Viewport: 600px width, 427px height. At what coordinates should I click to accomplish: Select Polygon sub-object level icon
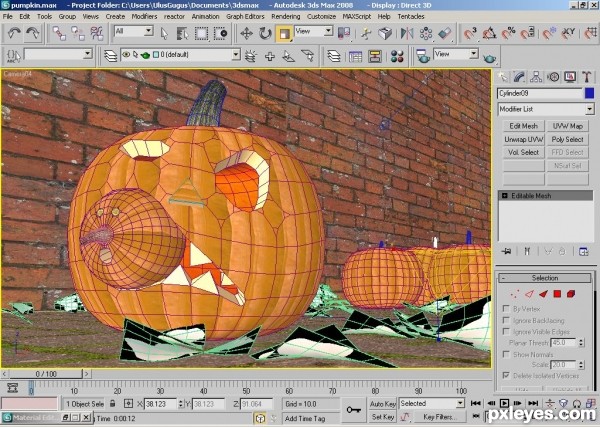click(557, 294)
